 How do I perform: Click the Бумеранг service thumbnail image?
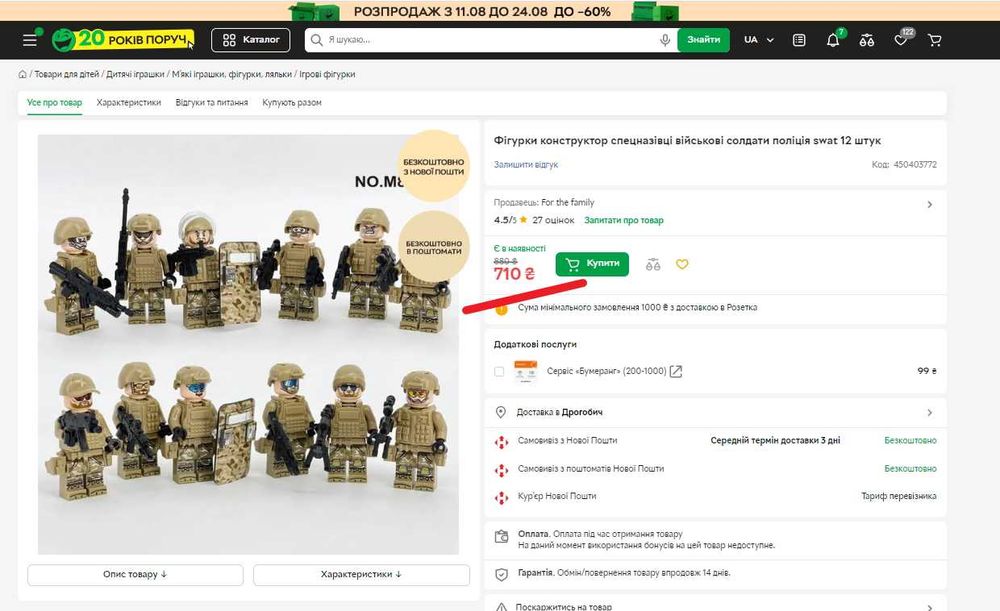point(526,371)
